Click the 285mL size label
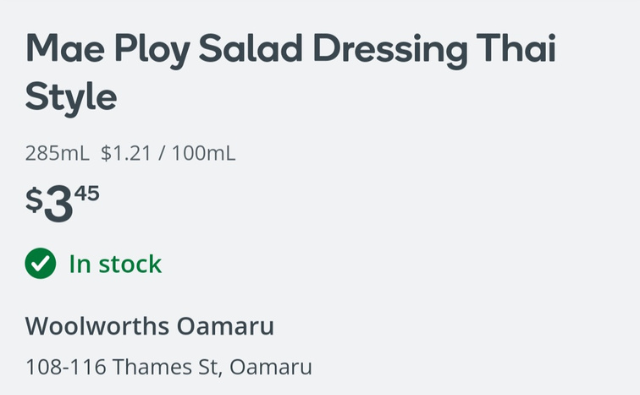Image resolution: width=640 pixels, height=395 pixels. pos(57,153)
